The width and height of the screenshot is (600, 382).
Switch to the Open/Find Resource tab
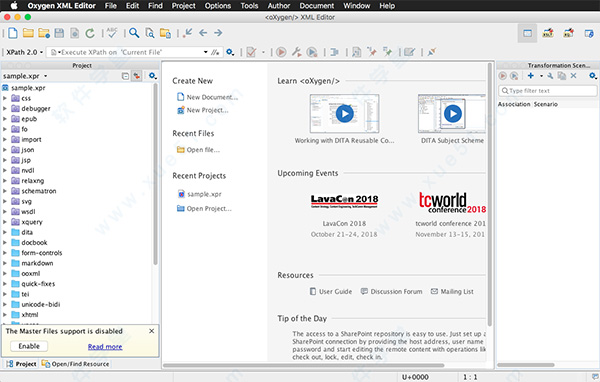[75, 364]
